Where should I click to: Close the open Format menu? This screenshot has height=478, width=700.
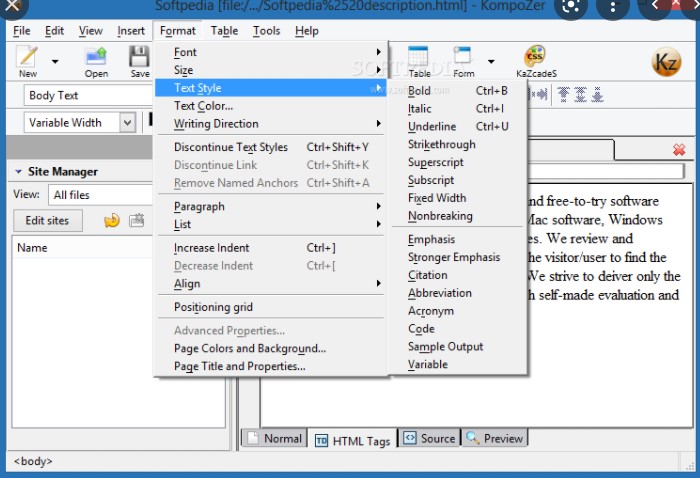(178, 31)
